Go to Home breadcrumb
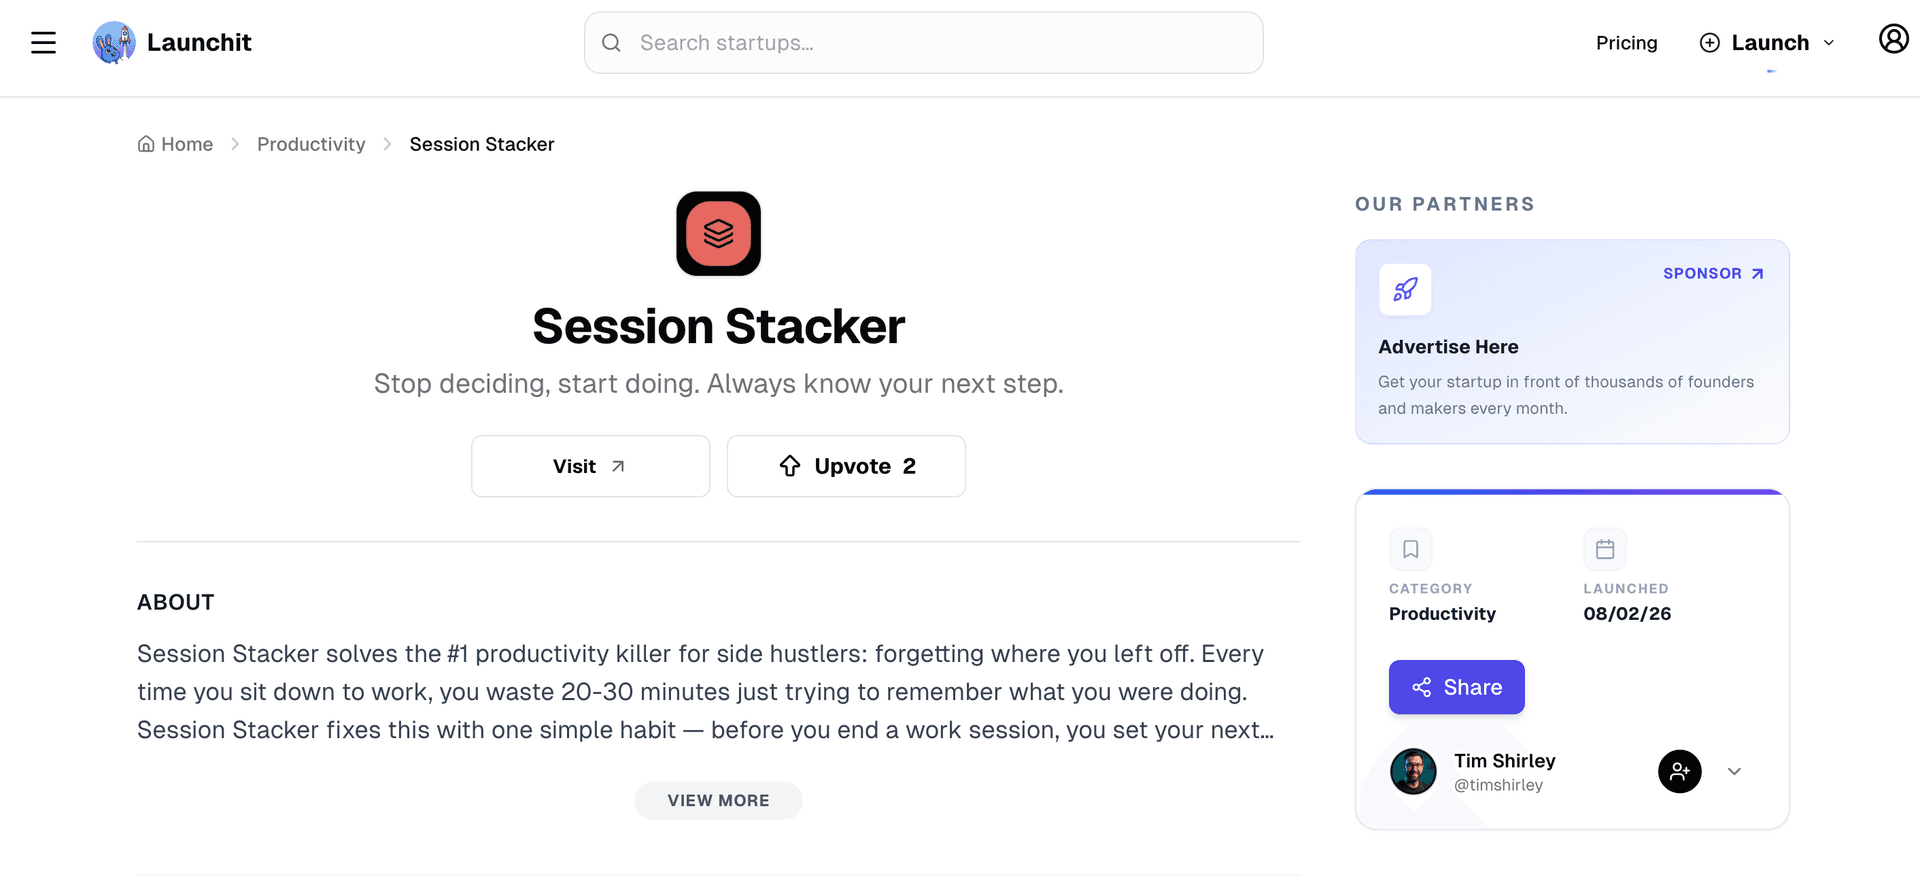 [x=176, y=144]
